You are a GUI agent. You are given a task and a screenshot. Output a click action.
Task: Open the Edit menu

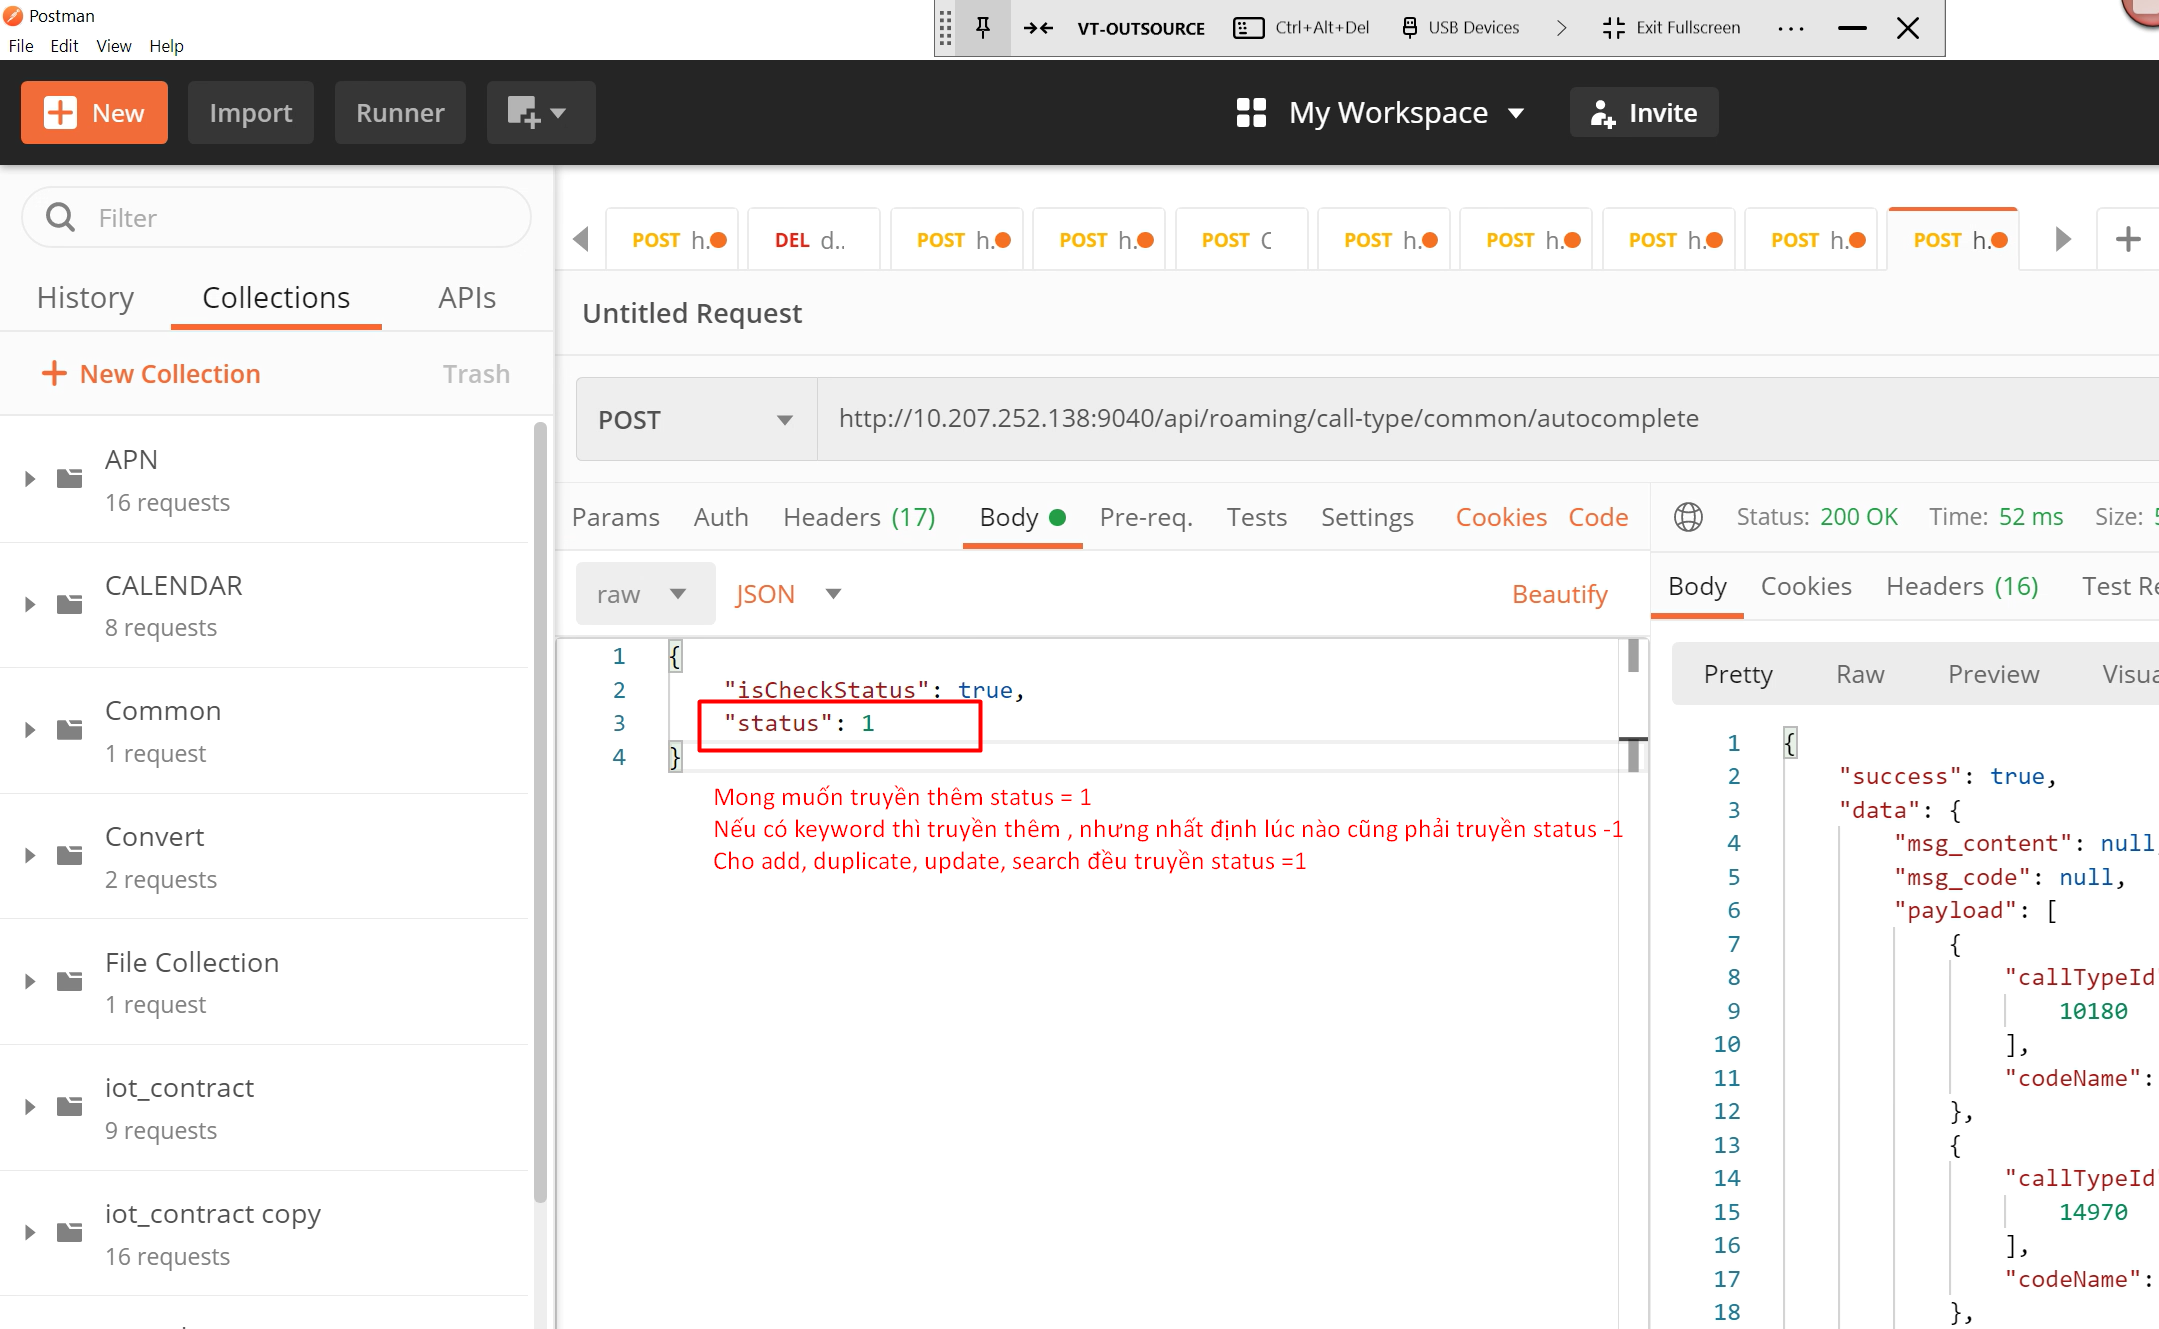tap(64, 46)
